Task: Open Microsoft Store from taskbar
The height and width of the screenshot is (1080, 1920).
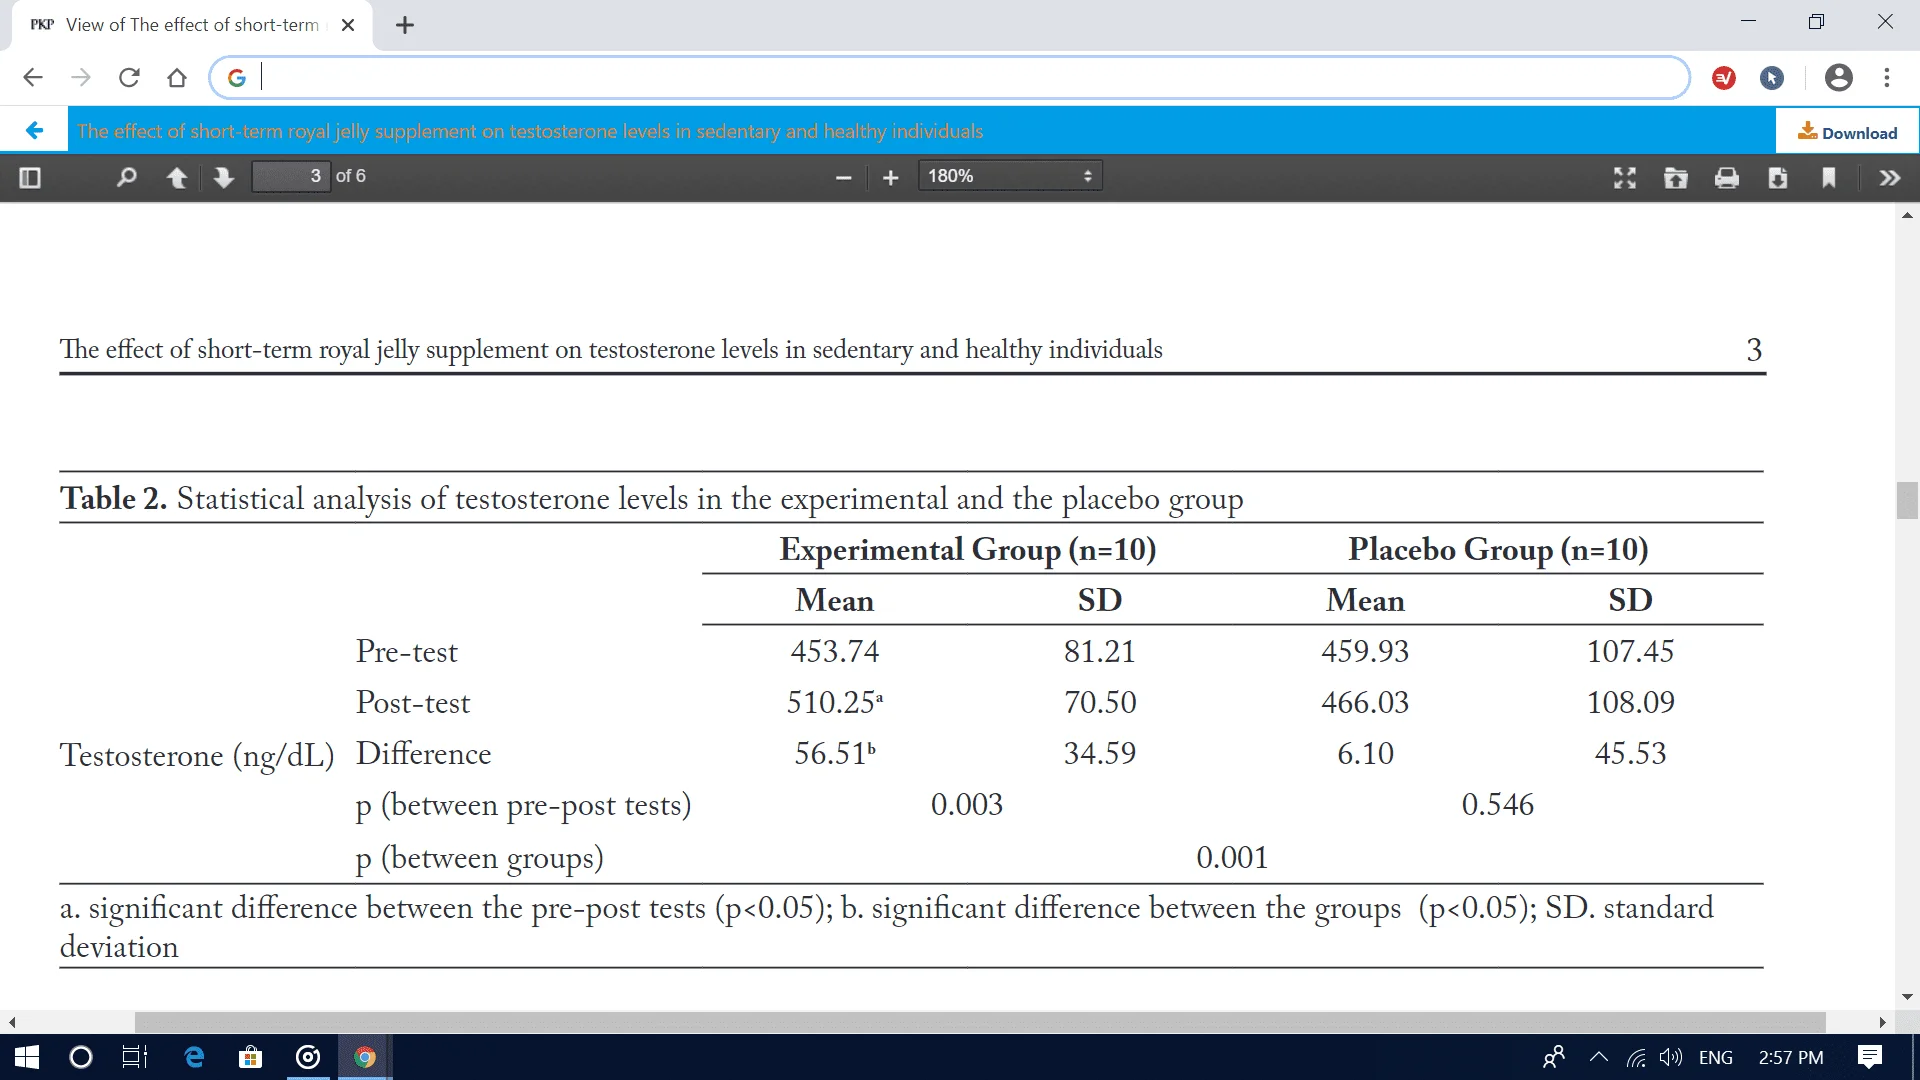Action: [250, 1057]
